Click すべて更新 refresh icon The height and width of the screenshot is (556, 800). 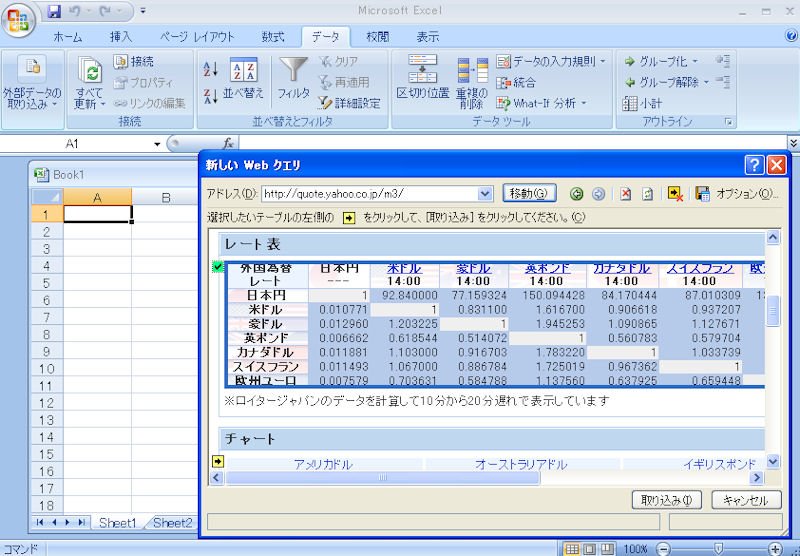click(90, 70)
